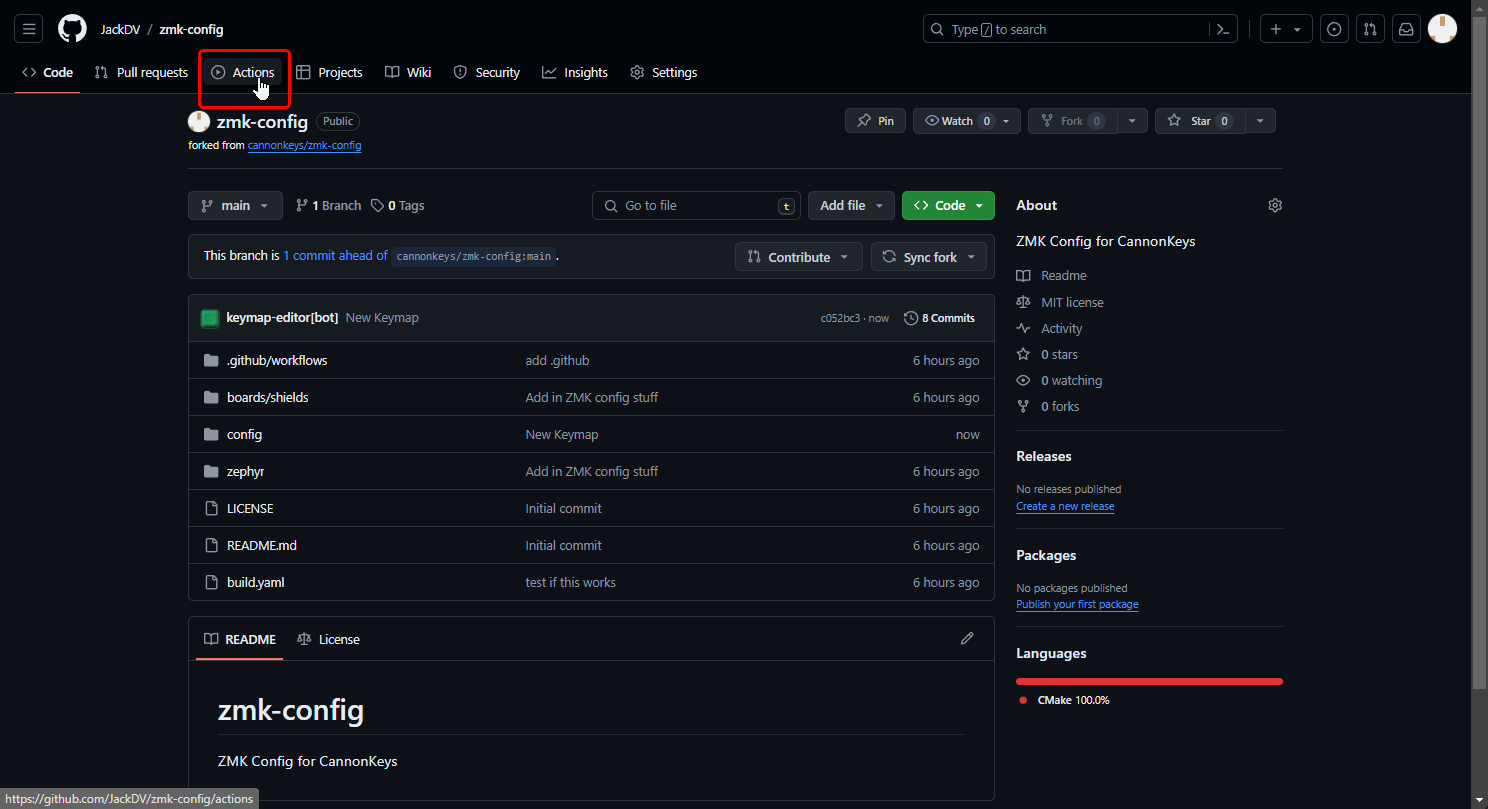Expand the main branch dropdown
The height and width of the screenshot is (809, 1488).
click(235, 205)
